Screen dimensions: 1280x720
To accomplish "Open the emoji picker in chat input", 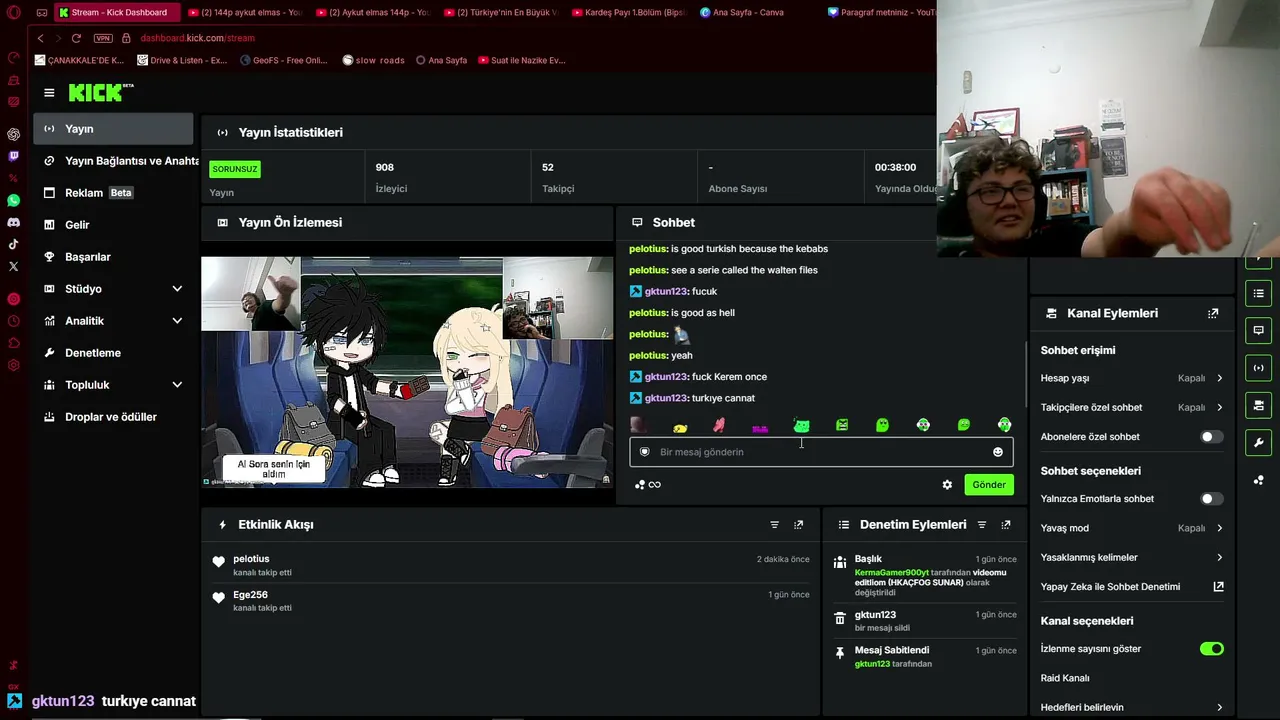I will pyautogui.click(x=997, y=452).
